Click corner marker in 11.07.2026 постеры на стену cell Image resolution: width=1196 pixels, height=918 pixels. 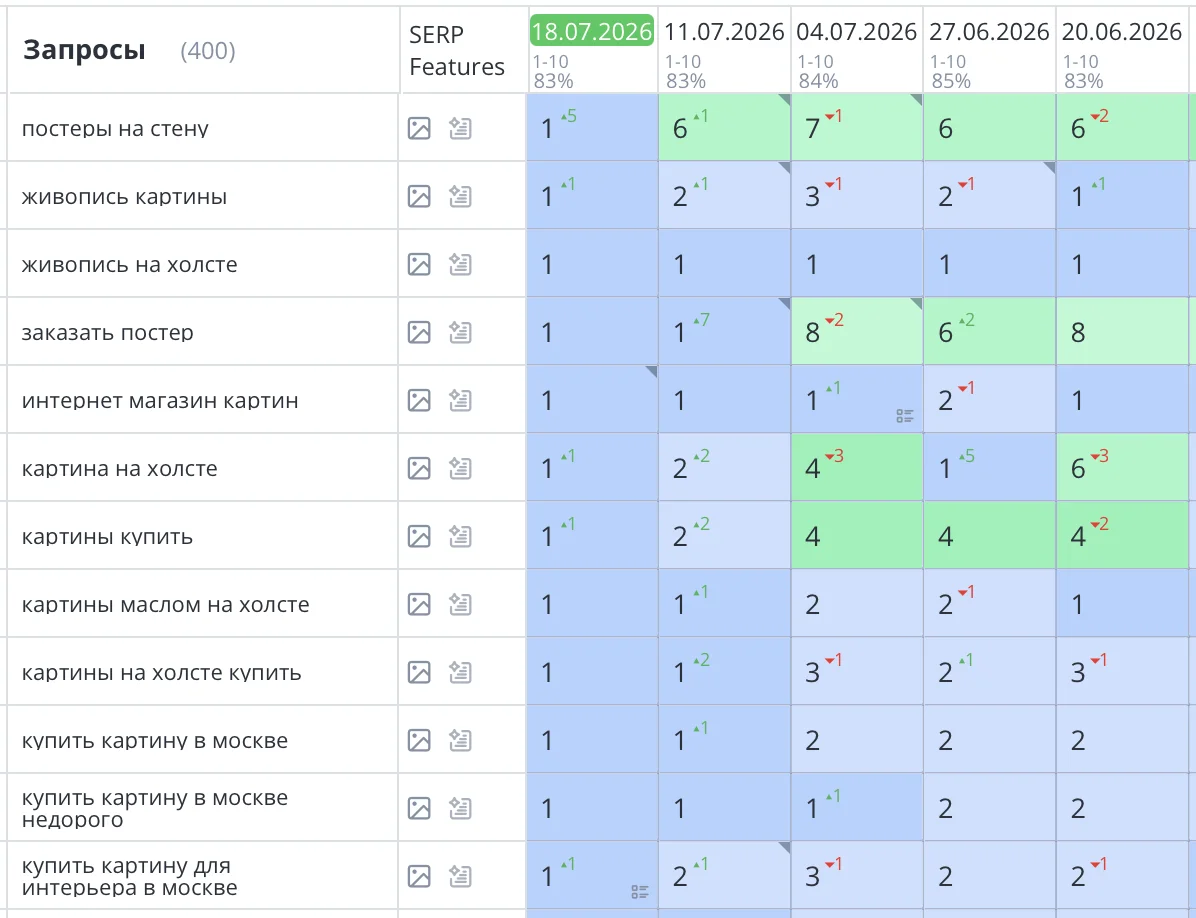[784, 100]
